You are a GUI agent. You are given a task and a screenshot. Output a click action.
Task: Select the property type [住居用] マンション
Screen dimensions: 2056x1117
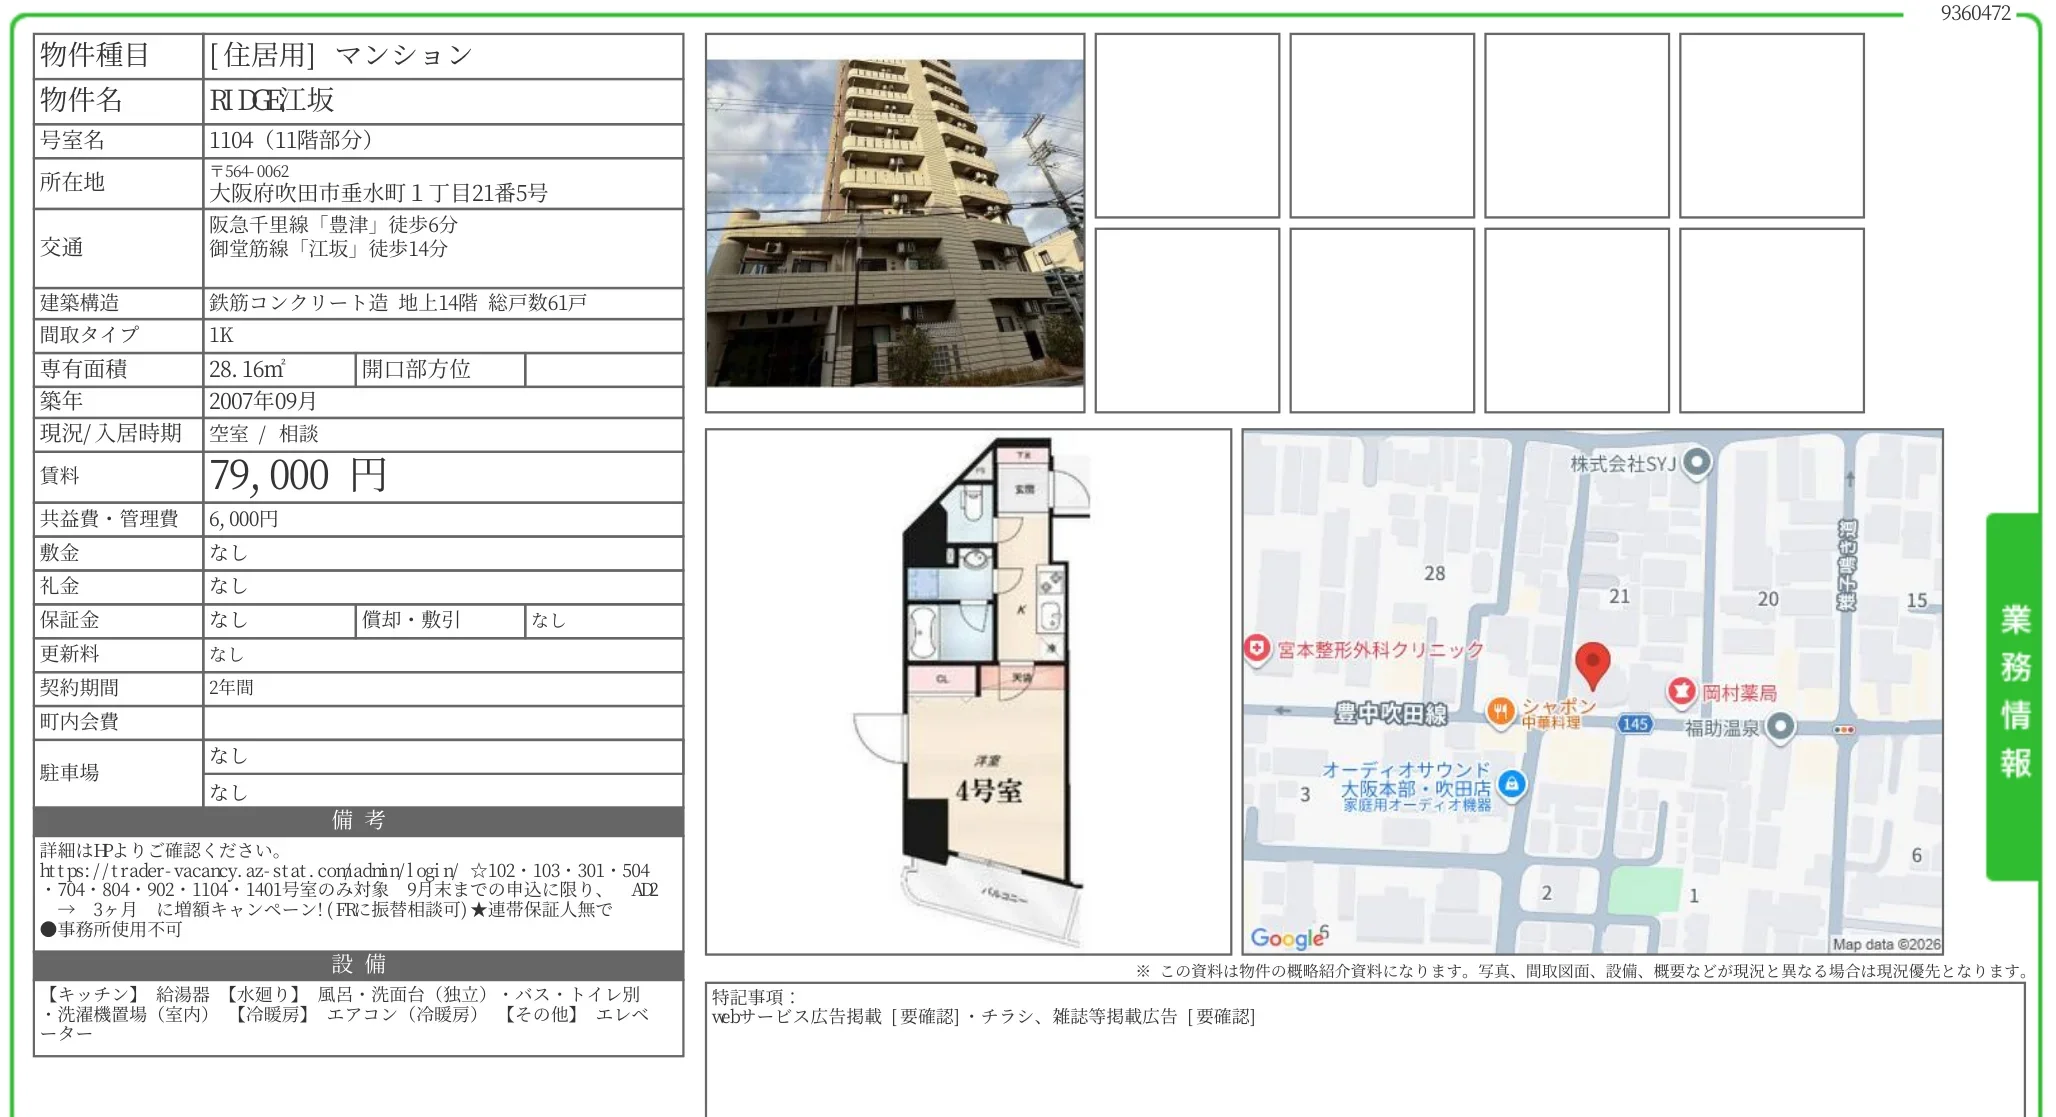pos(340,56)
